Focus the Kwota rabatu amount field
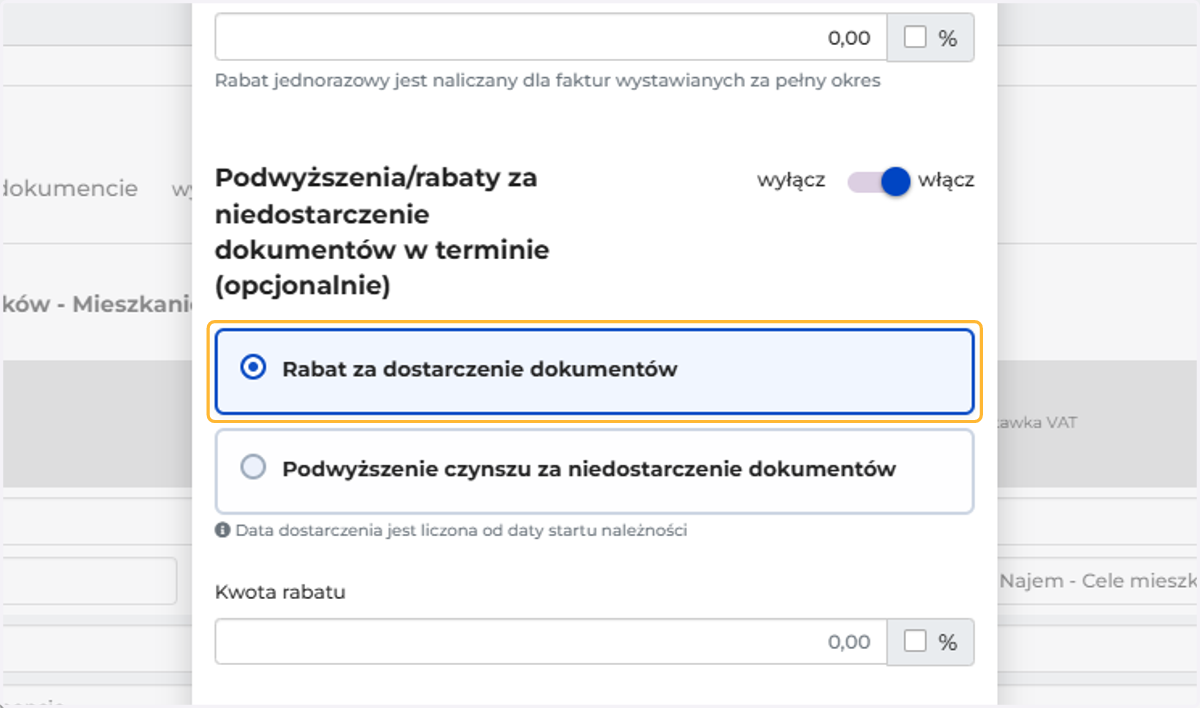The width and height of the screenshot is (1200, 708). coord(551,641)
